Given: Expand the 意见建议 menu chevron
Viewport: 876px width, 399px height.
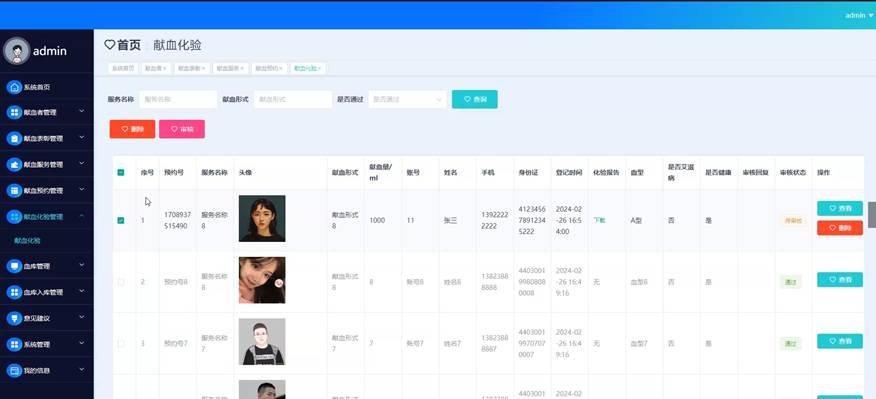Looking at the screenshot, I should point(82,317).
